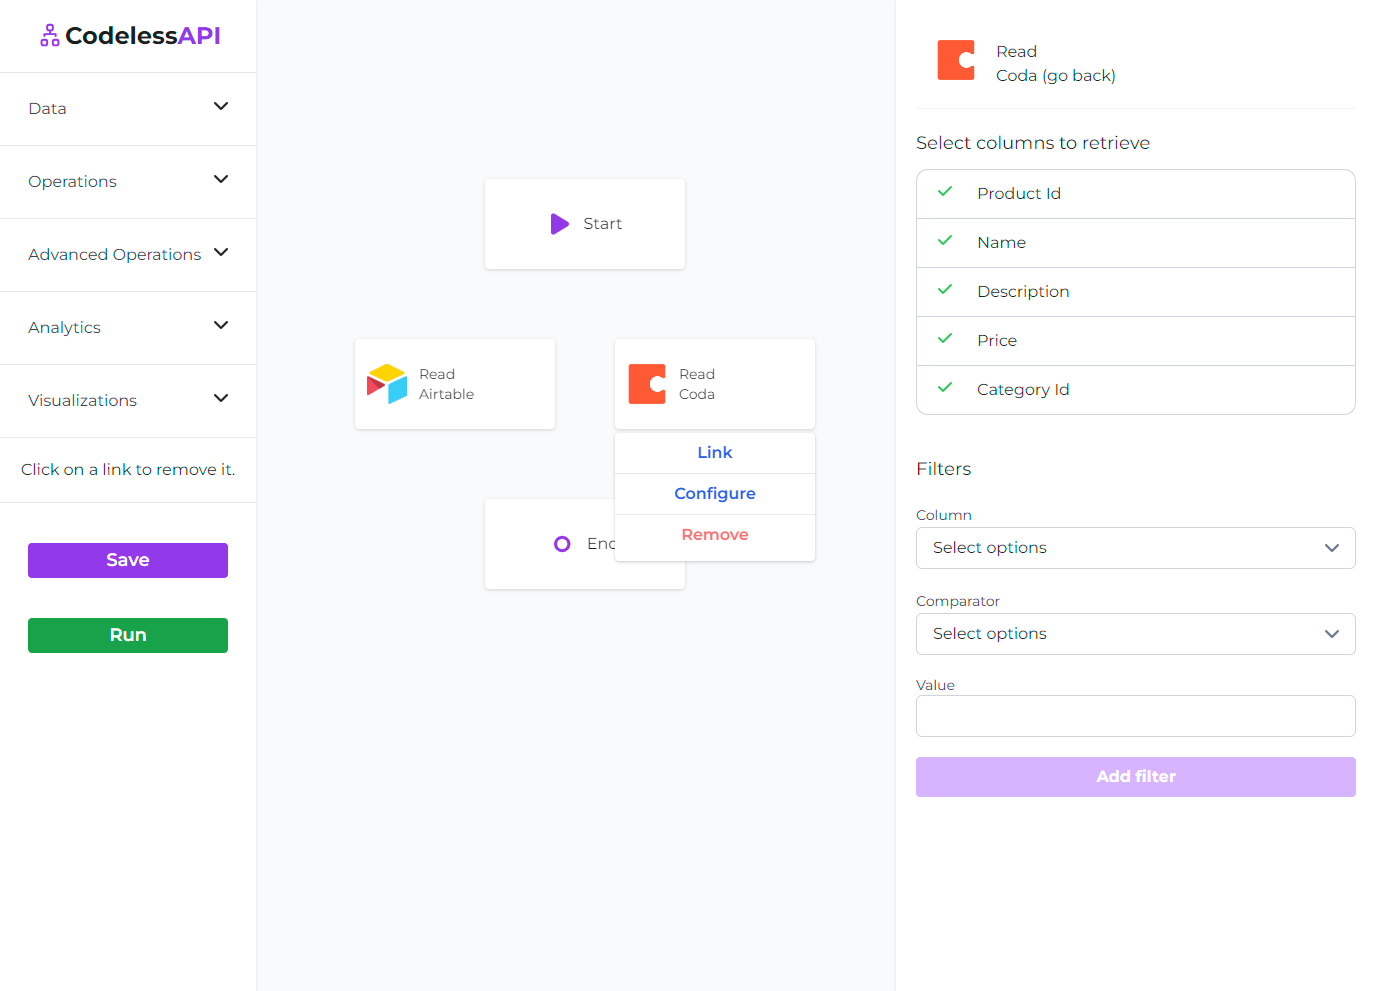The width and height of the screenshot is (1376, 991).
Task: Click the 'Filters' heading text
Action: tap(944, 469)
